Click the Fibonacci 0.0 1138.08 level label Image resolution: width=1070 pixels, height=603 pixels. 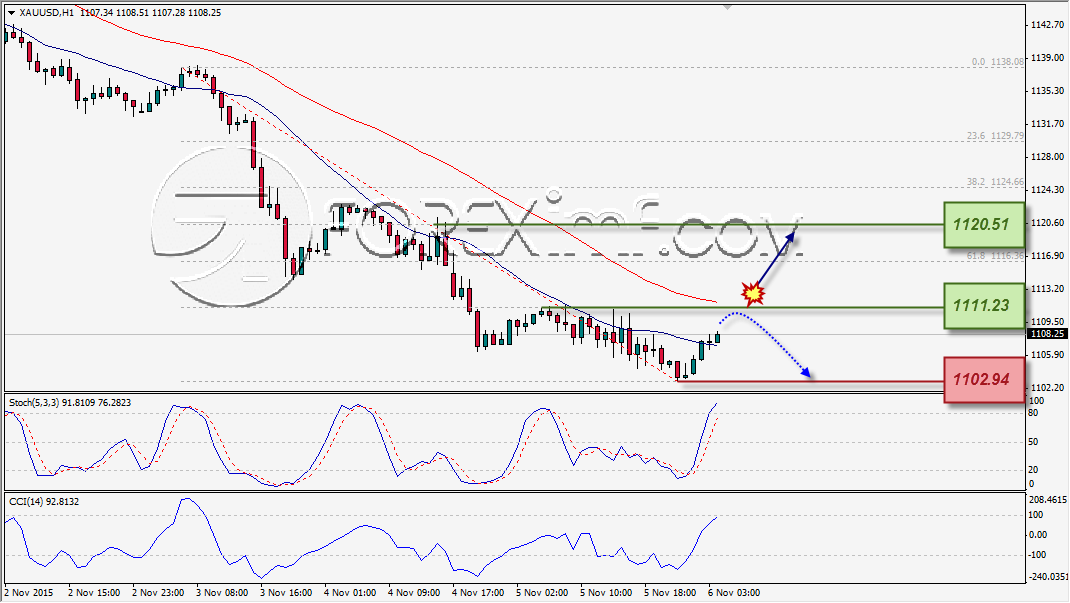(998, 61)
